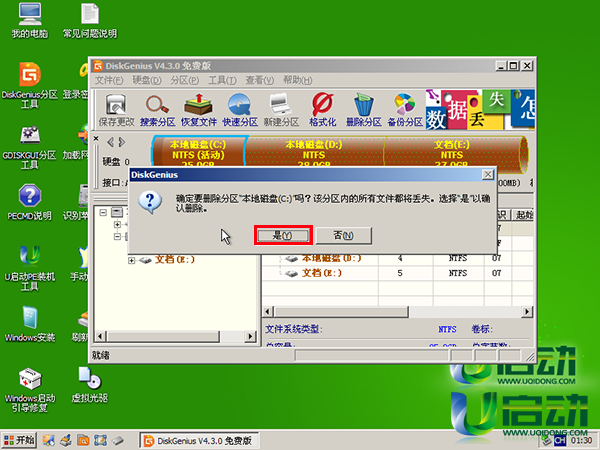The width and height of the screenshot is (600, 450).
Task: Open the Backup Partition (备份分区) tool
Action: 405,110
